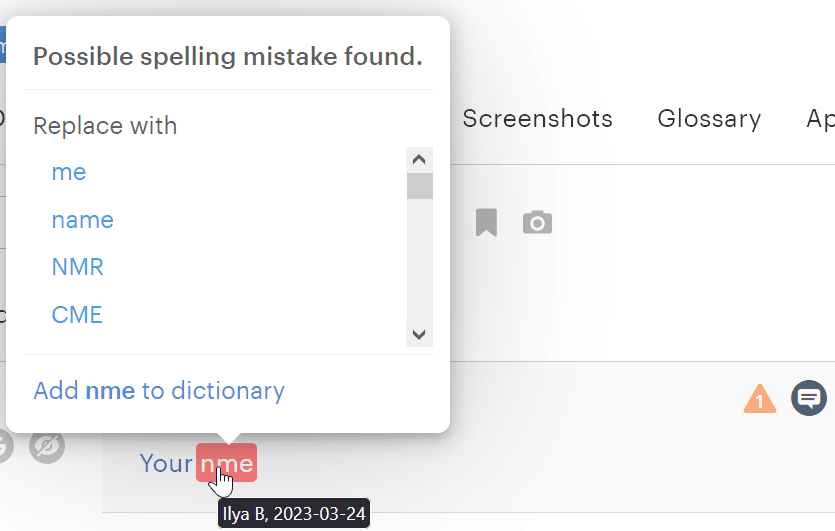Image resolution: width=835 pixels, height=531 pixels.
Task: Choose "name" as the replacement word
Action: (x=83, y=220)
